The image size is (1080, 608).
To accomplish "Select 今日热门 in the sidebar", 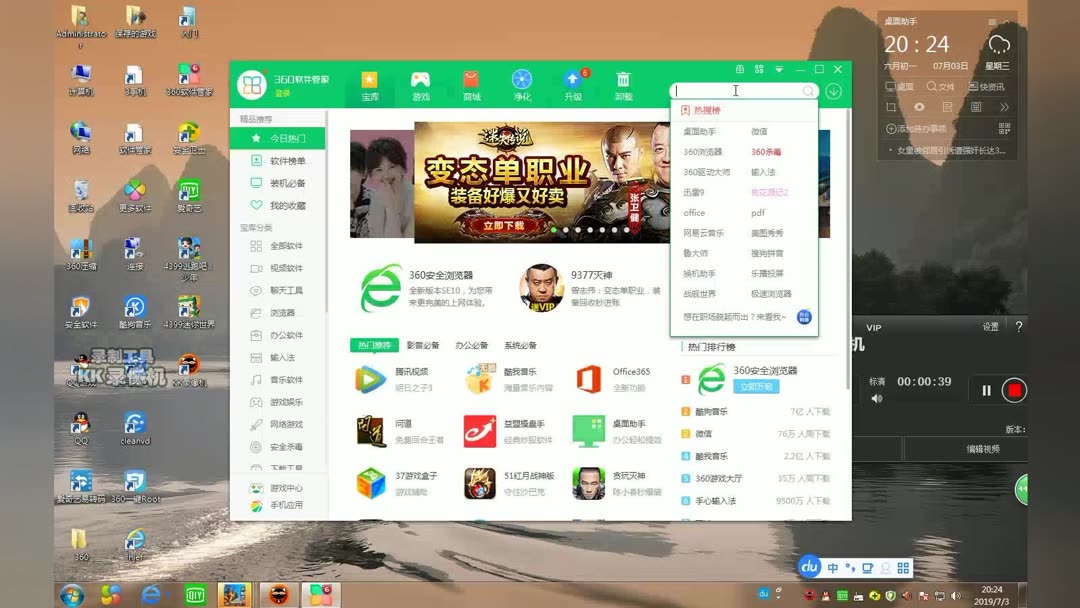I will click(x=278, y=138).
